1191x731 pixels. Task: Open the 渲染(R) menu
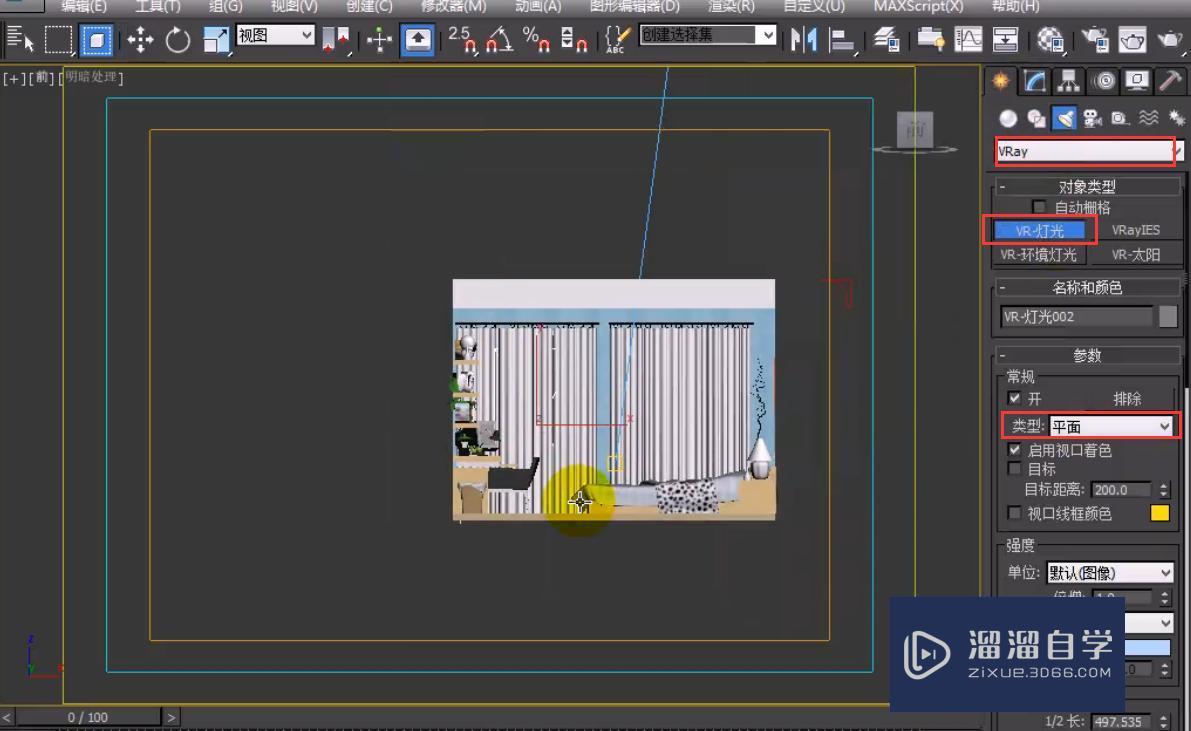click(731, 6)
